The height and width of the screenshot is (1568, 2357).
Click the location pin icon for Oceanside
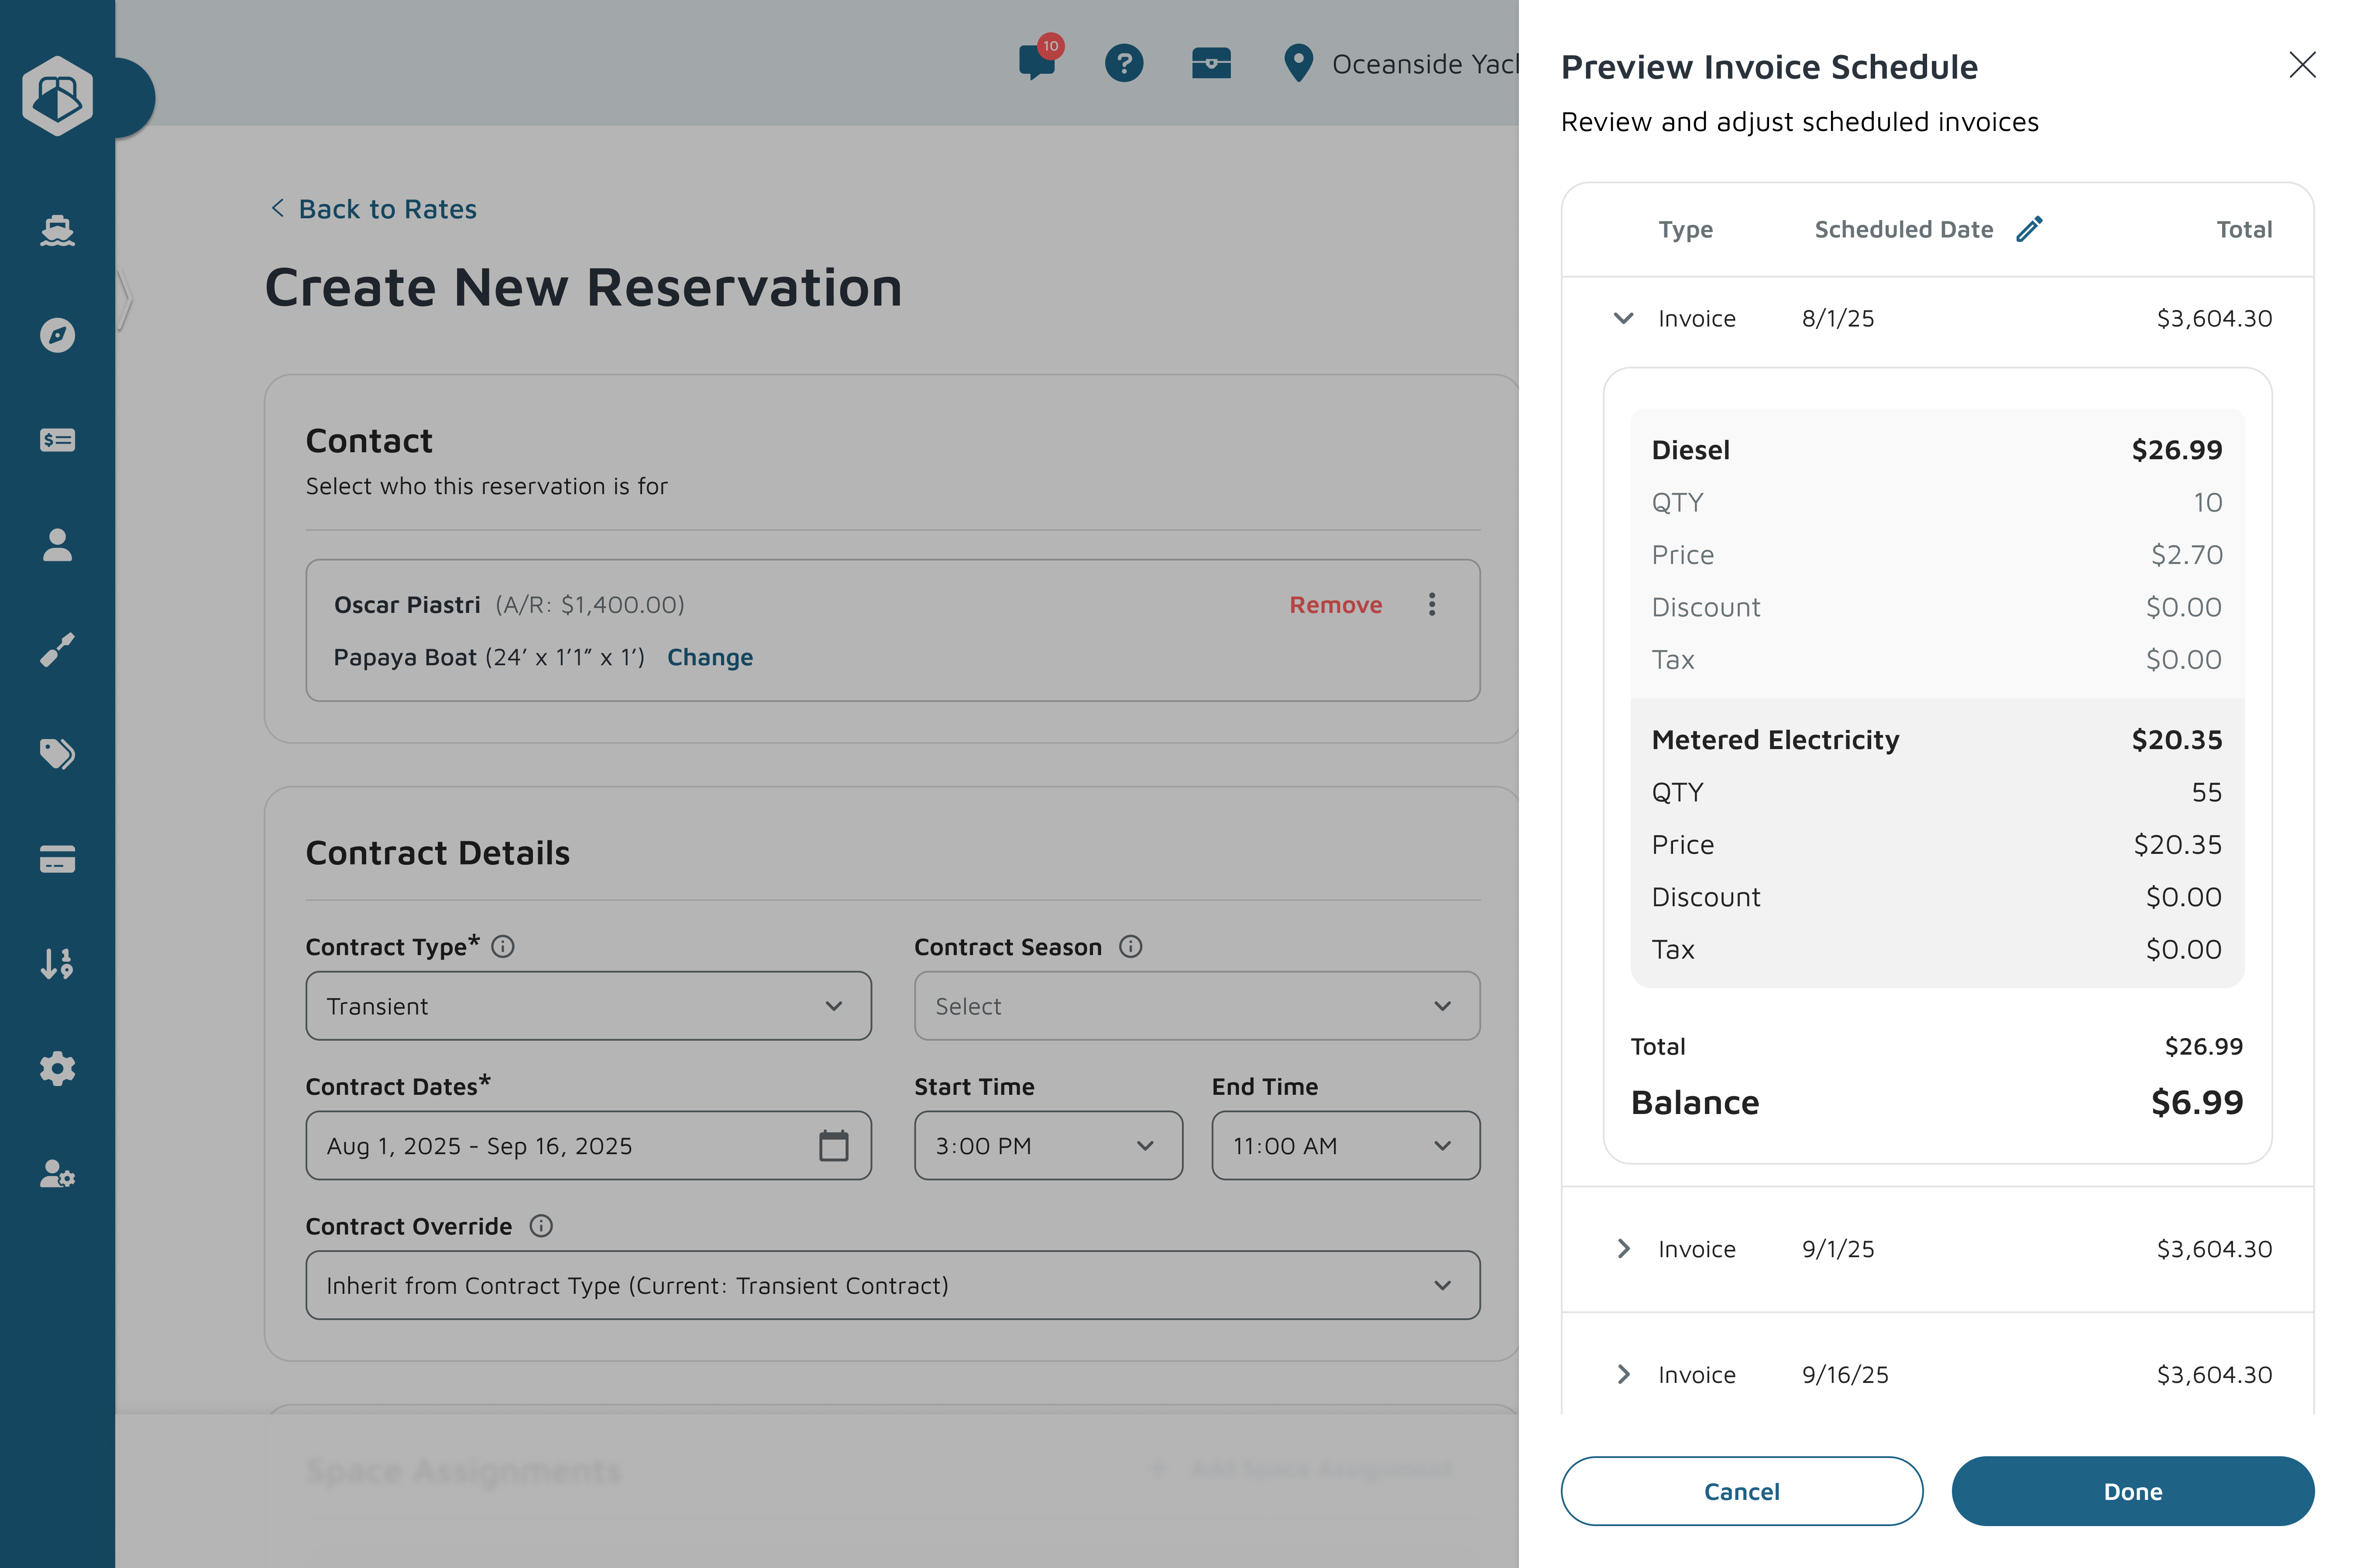(1298, 63)
